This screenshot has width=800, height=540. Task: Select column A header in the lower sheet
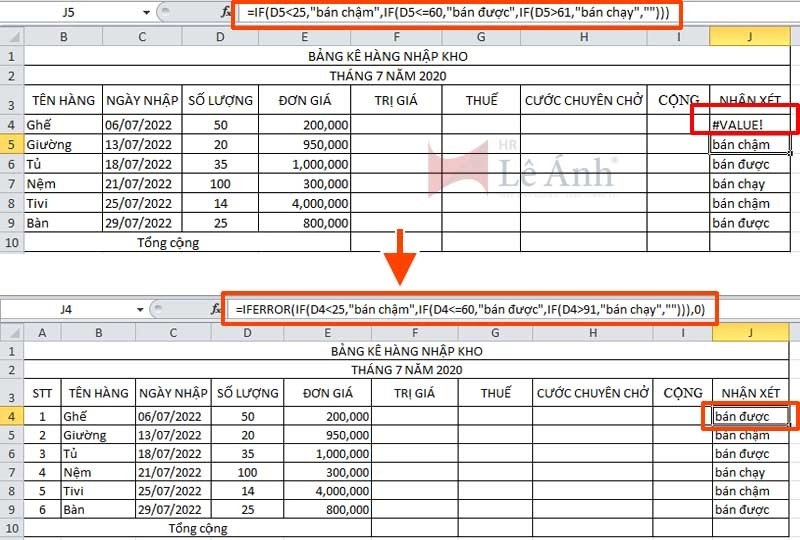41,333
